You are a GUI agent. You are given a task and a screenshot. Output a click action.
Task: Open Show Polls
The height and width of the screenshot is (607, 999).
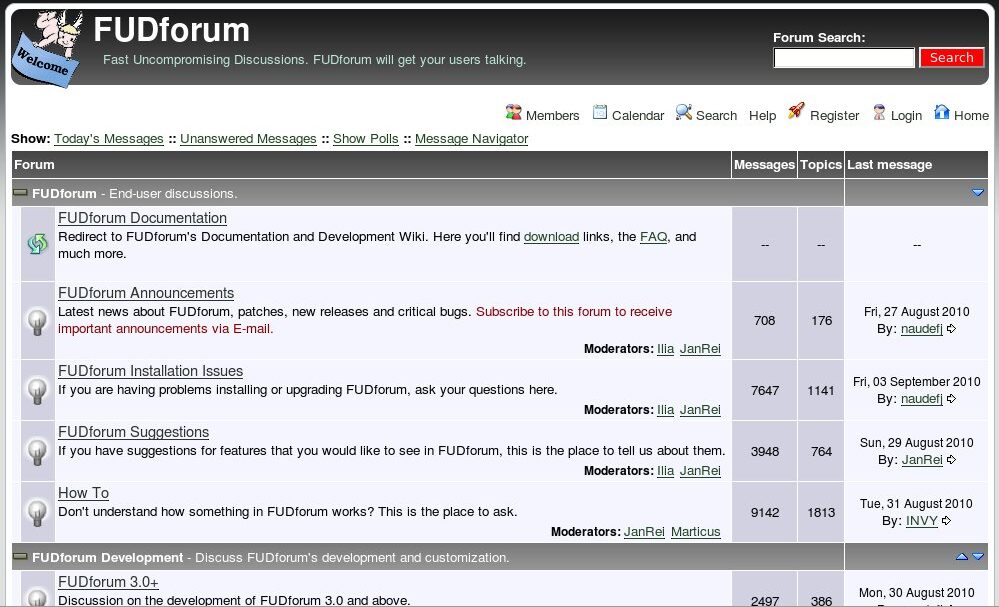coord(366,139)
